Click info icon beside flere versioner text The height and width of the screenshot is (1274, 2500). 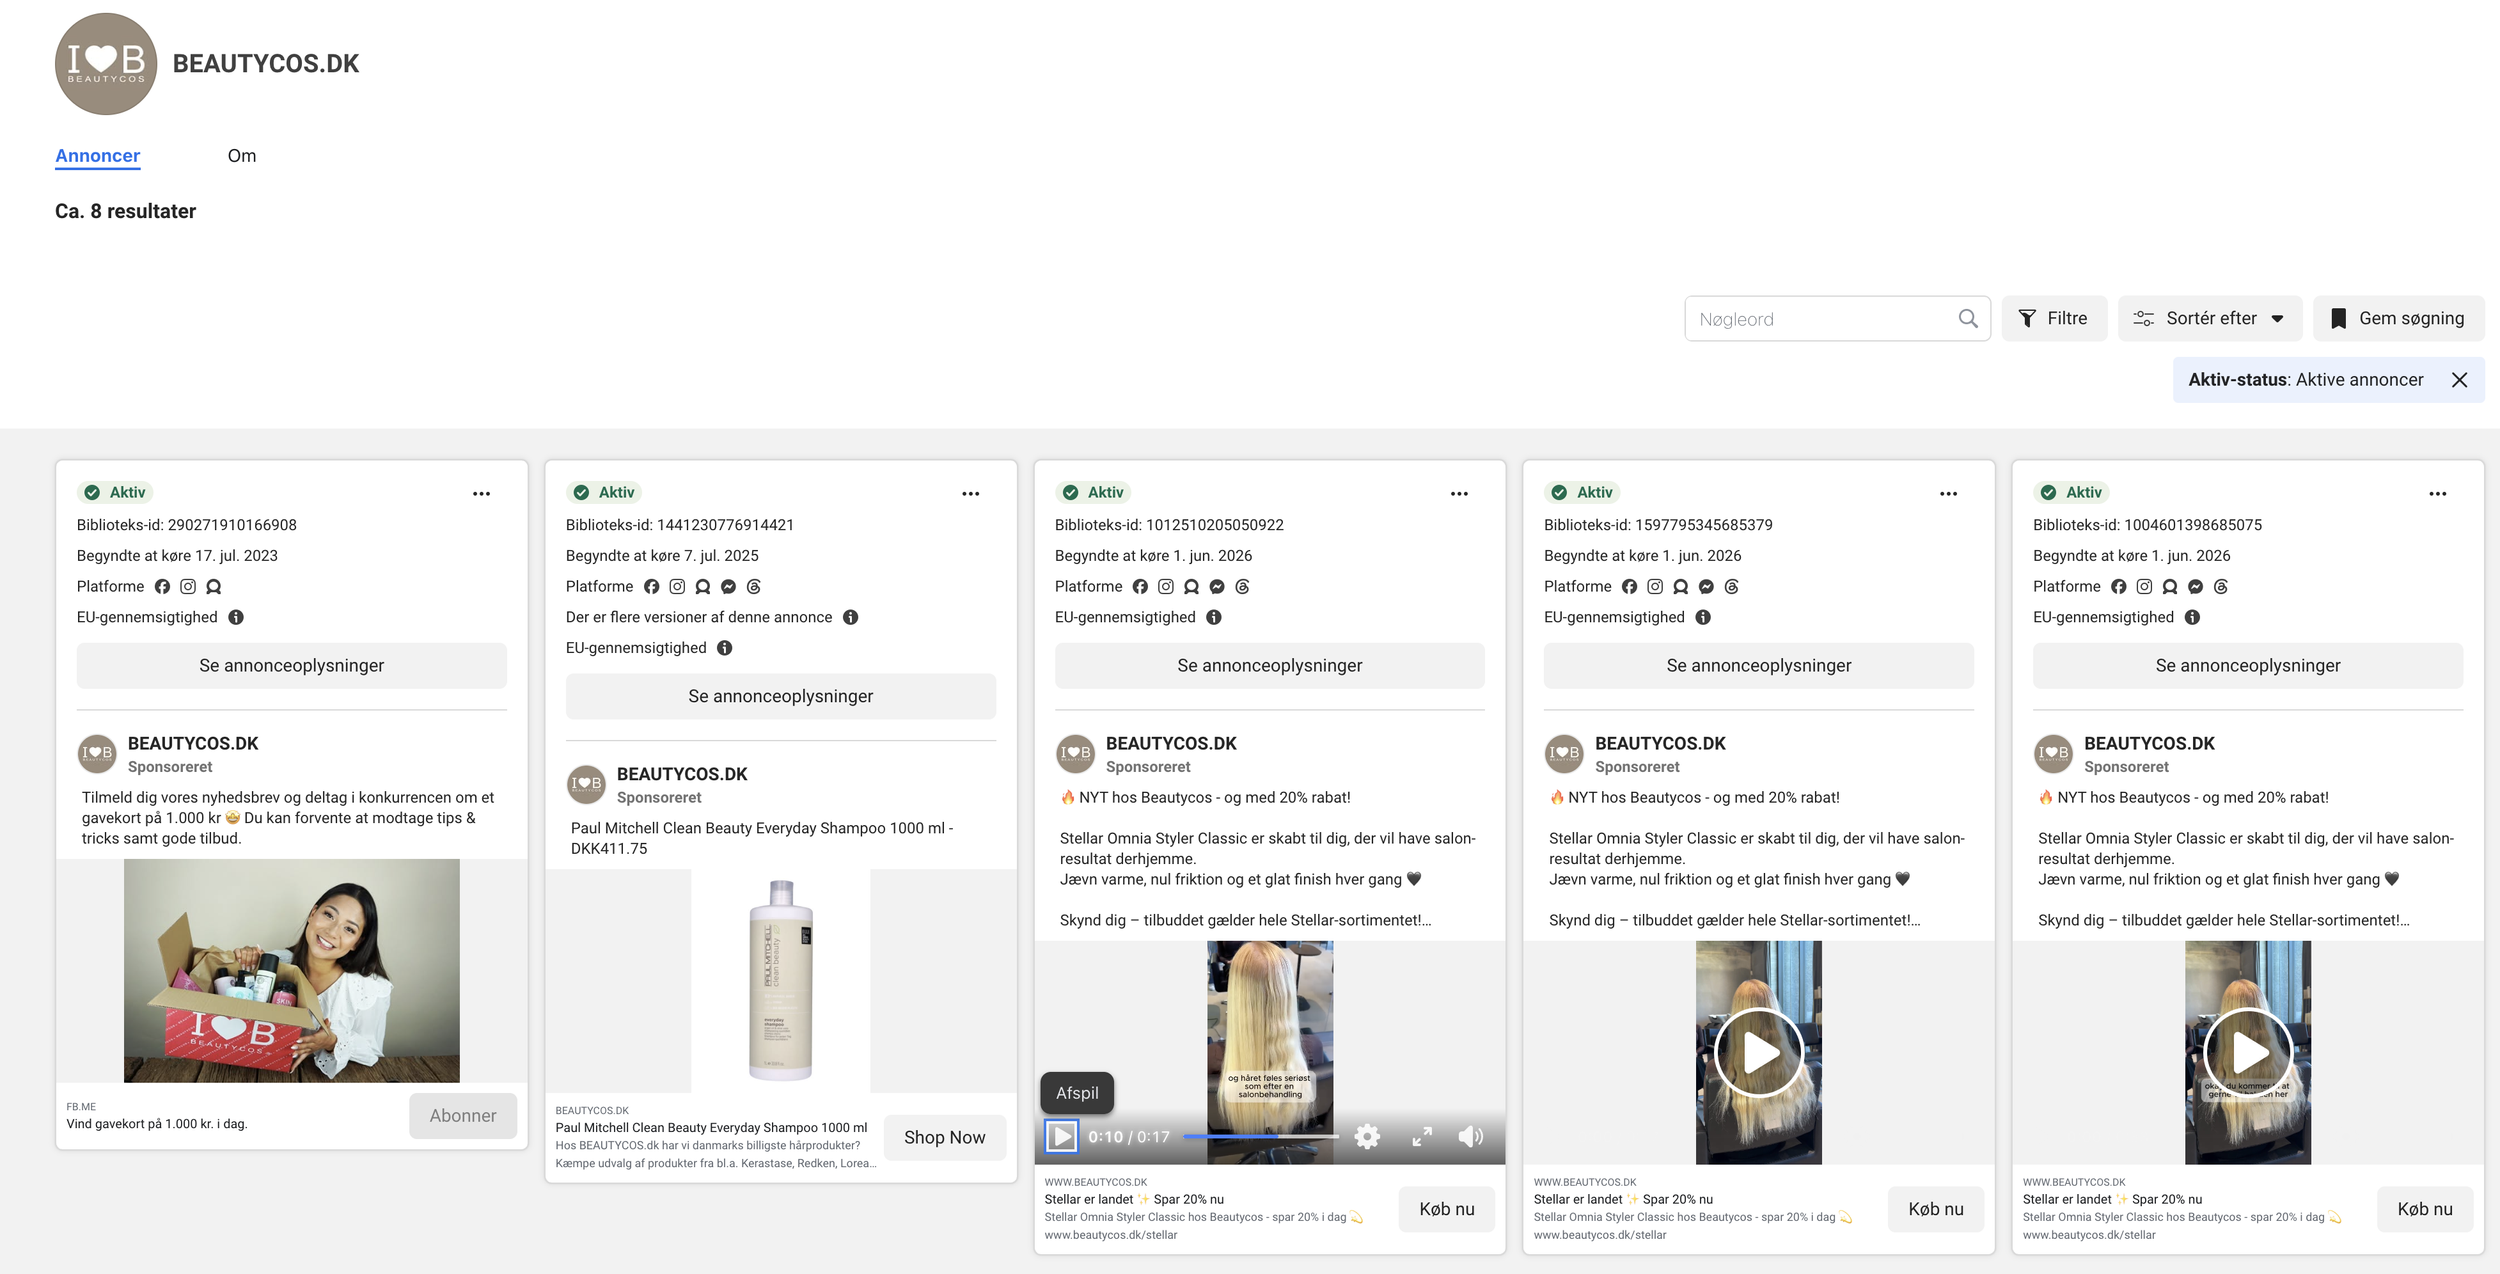click(851, 618)
